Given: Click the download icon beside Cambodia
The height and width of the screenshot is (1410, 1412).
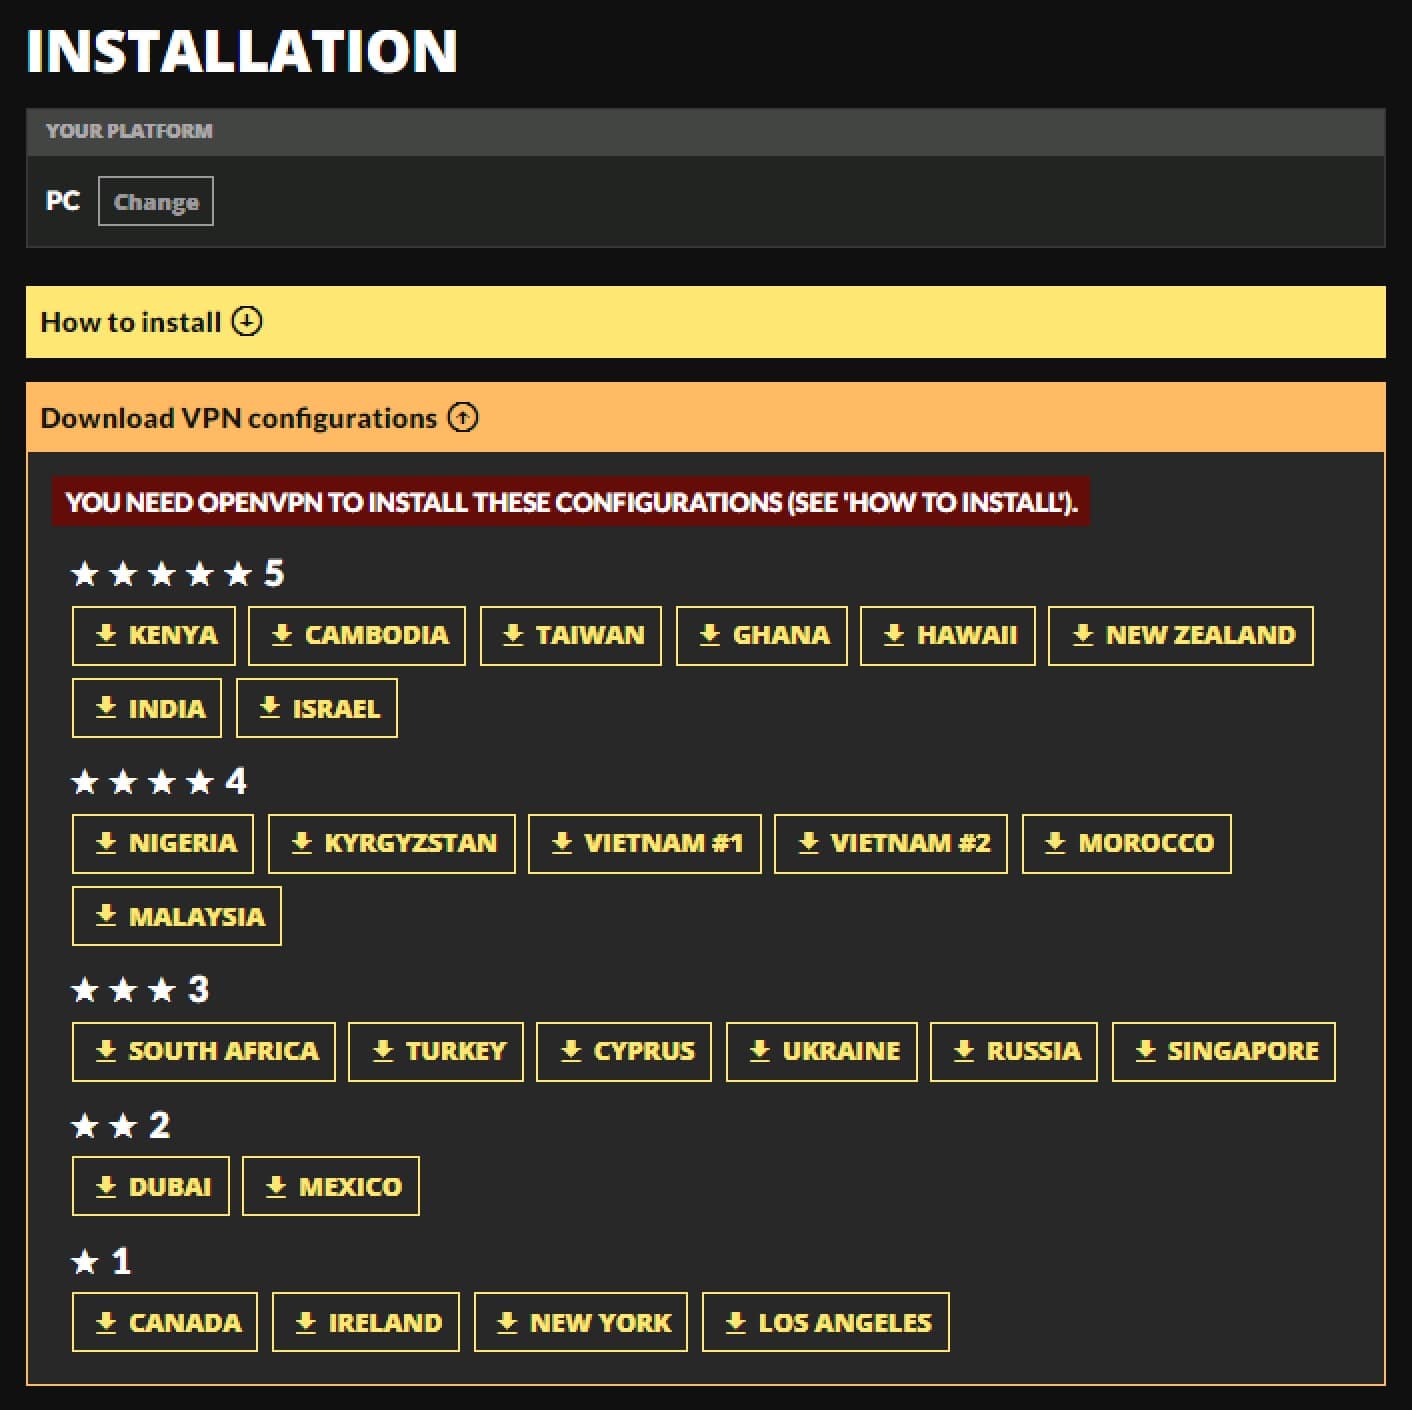Looking at the screenshot, I should 283,634.
